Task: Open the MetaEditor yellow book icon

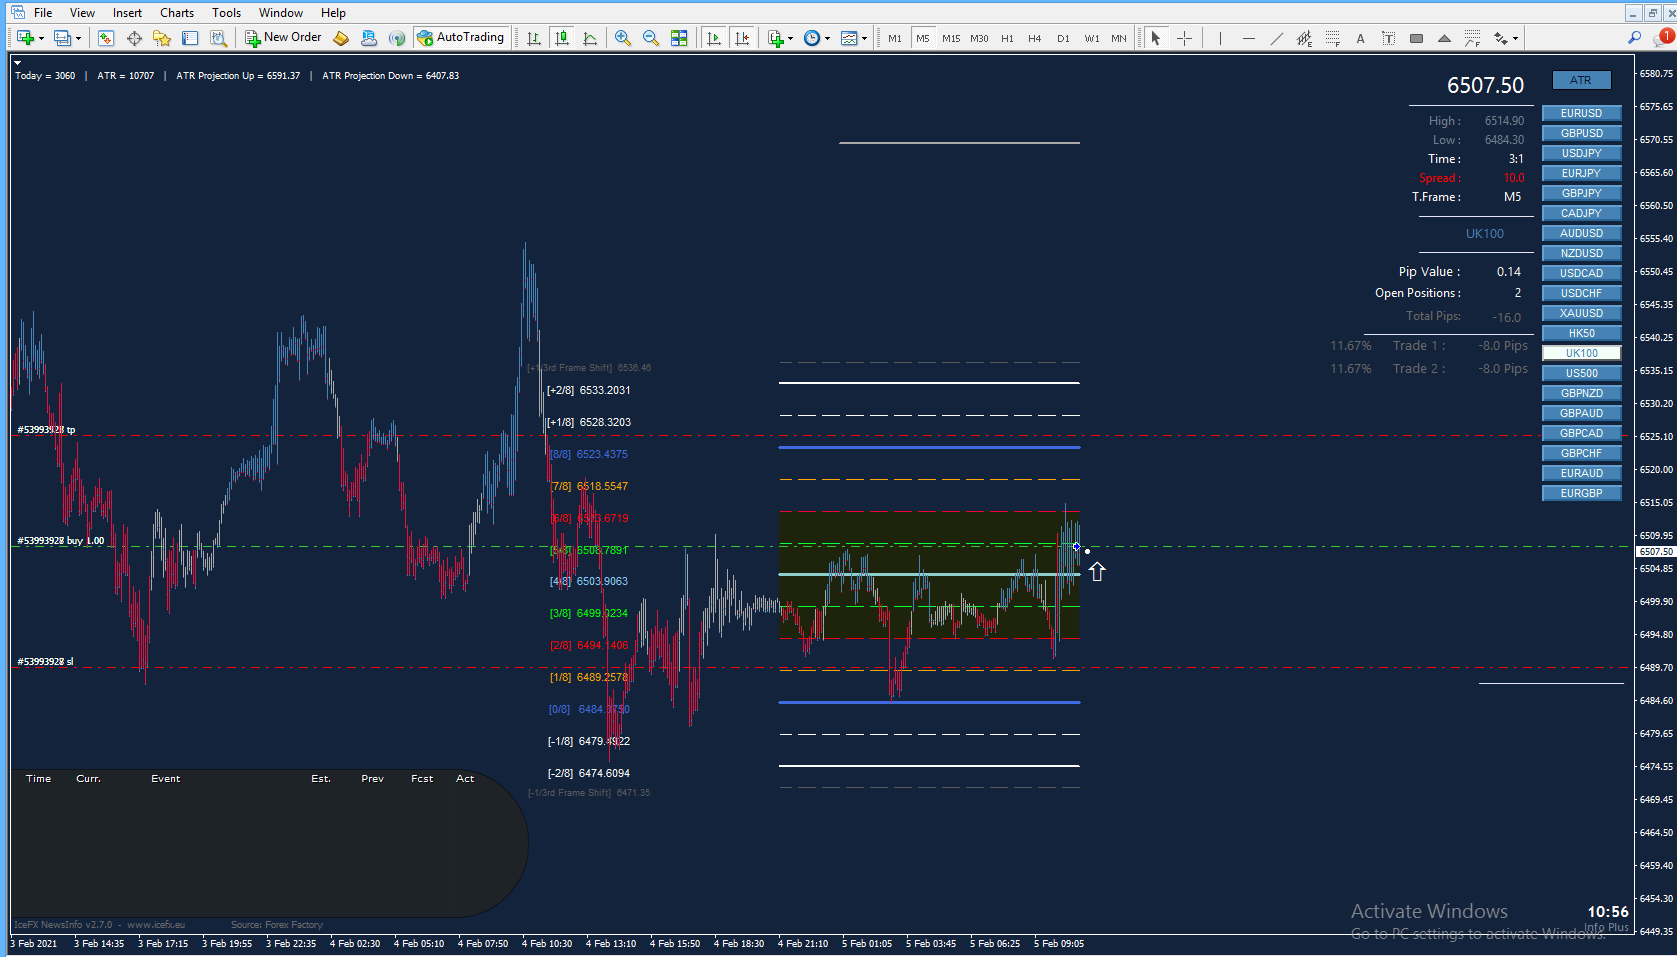Action: pyautogui.click(x=341, y=38)
